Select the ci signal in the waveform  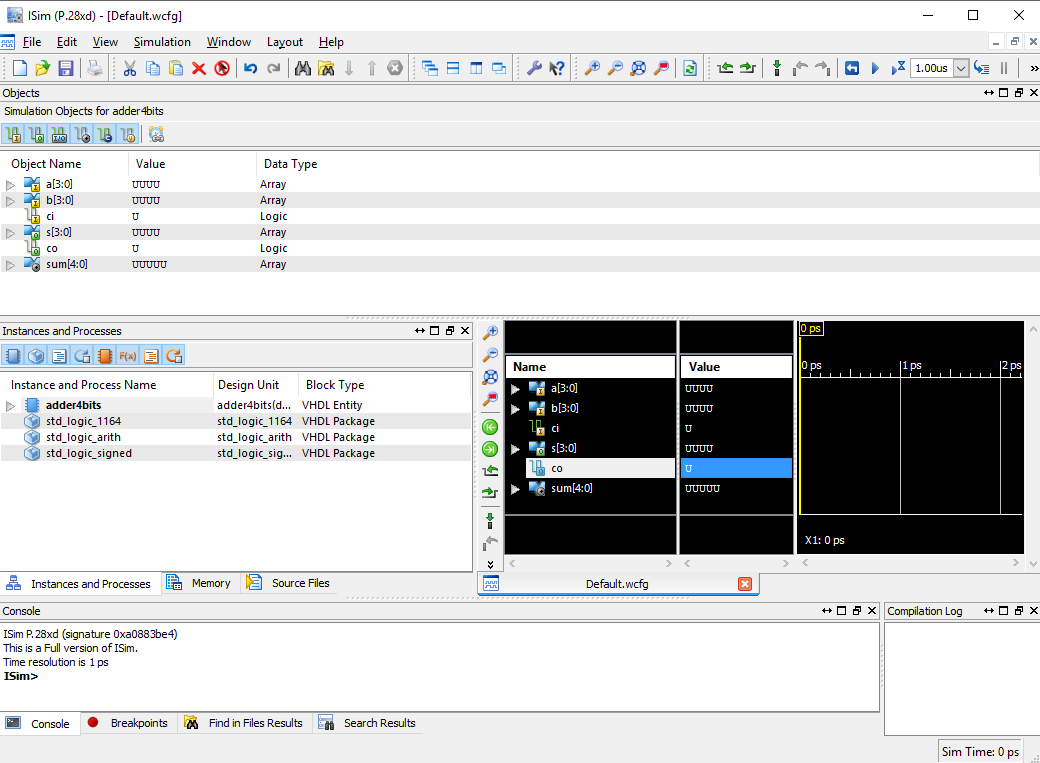(555, 429)
